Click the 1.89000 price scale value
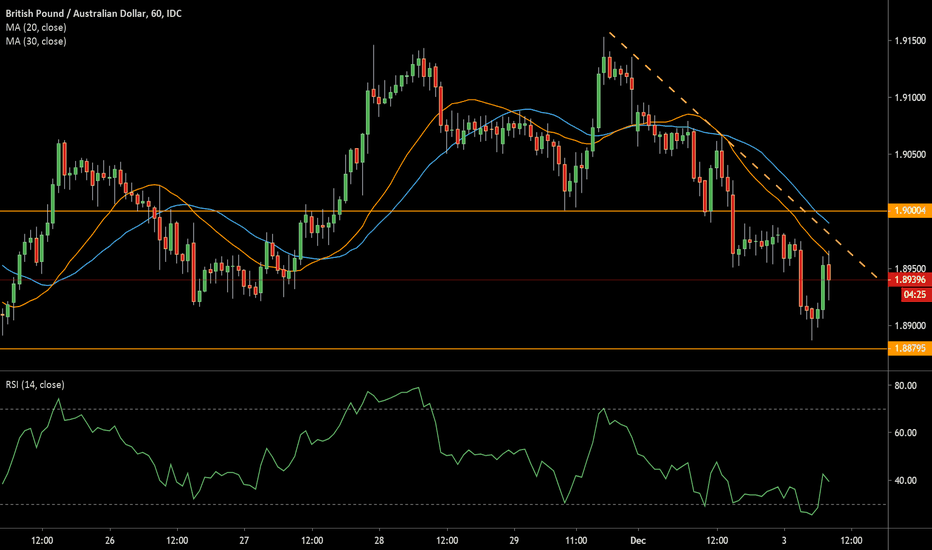Image resolution: width=932 pixels, height=550 pixels. 910,326
